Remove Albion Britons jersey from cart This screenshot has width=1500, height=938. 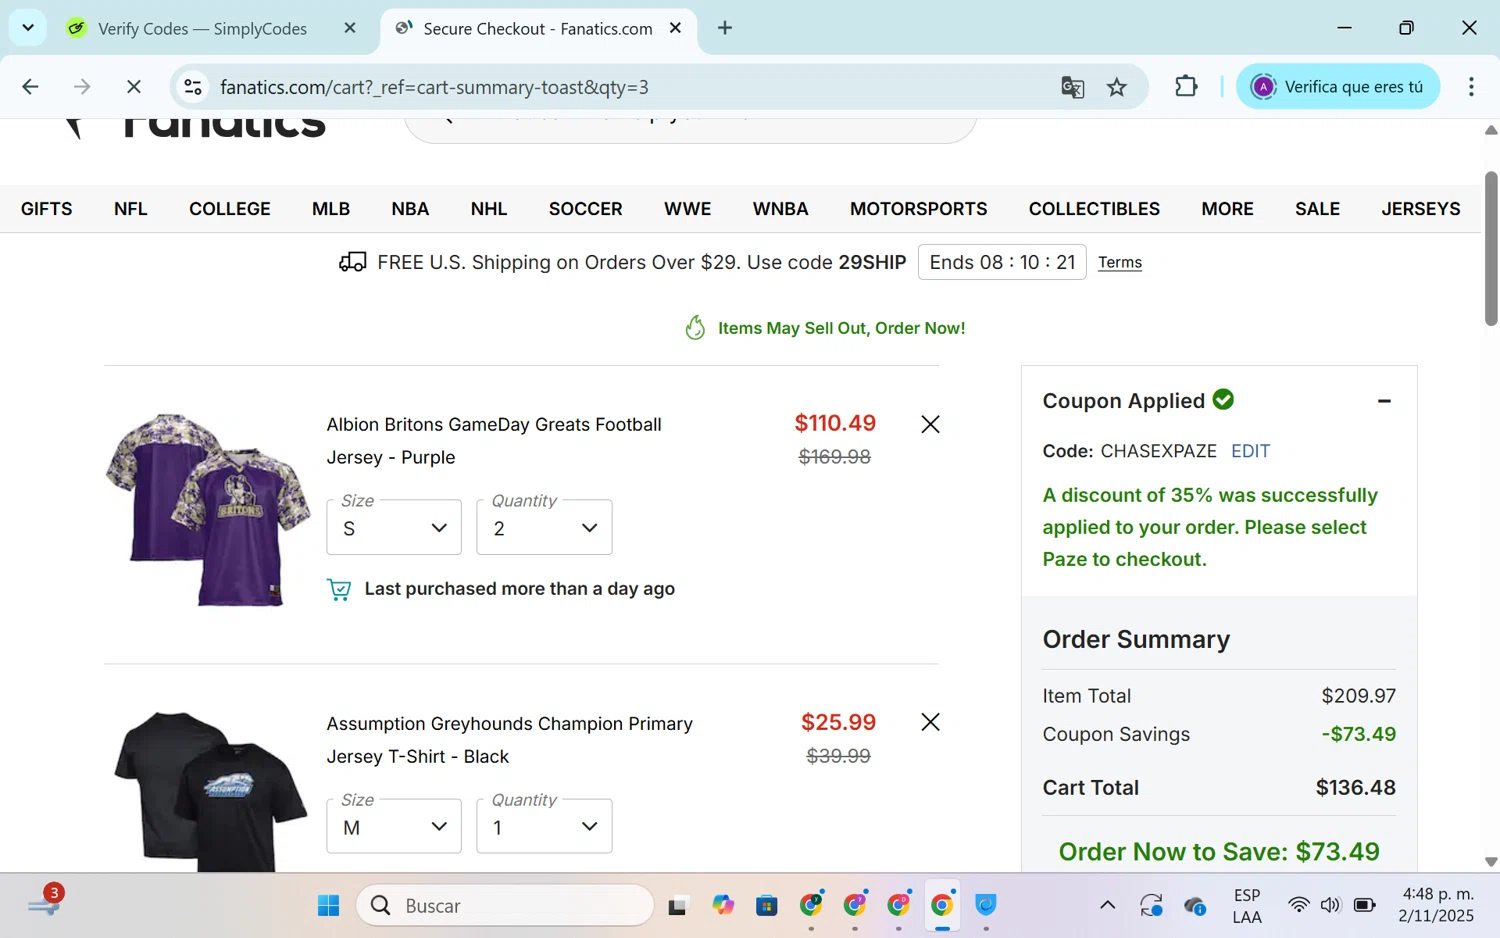tap(930, 424)
